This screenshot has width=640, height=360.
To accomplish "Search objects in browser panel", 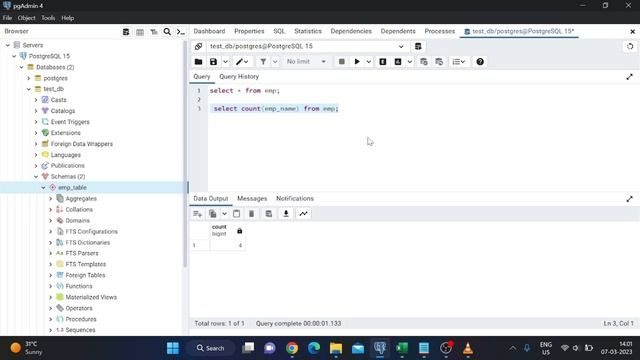I will click(167, 31).
